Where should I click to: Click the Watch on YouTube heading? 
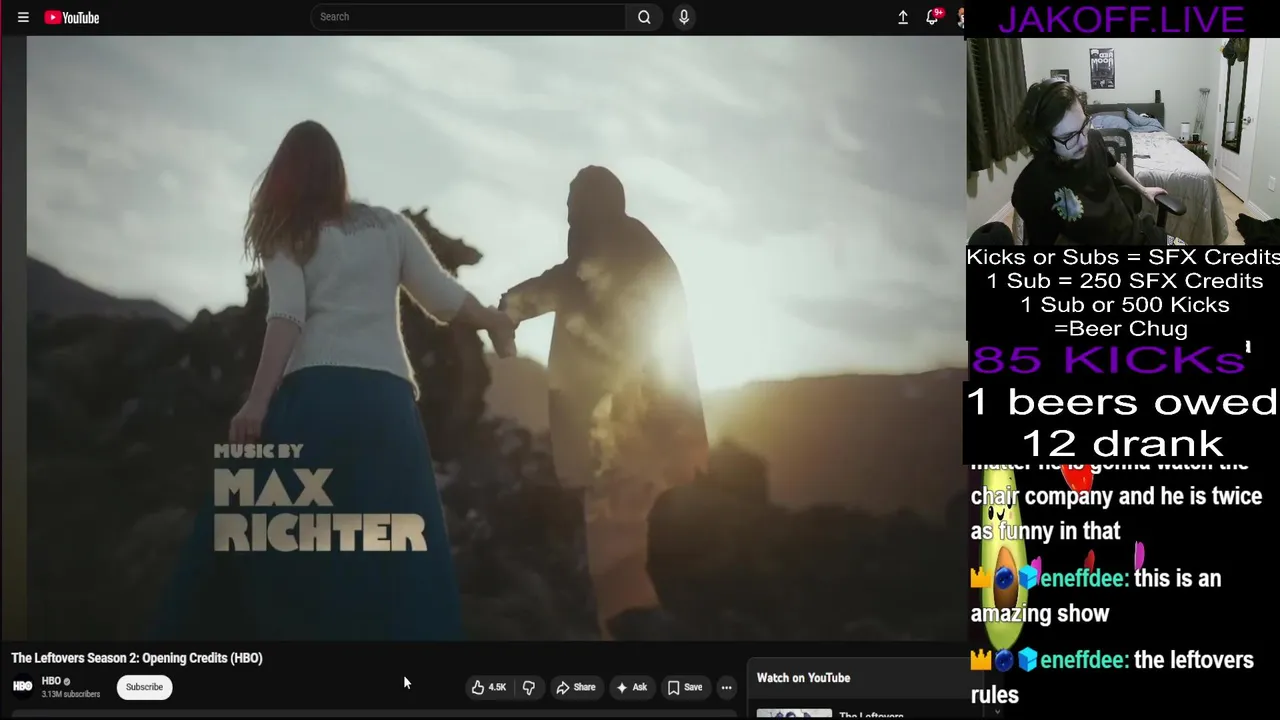coord(803,678)
